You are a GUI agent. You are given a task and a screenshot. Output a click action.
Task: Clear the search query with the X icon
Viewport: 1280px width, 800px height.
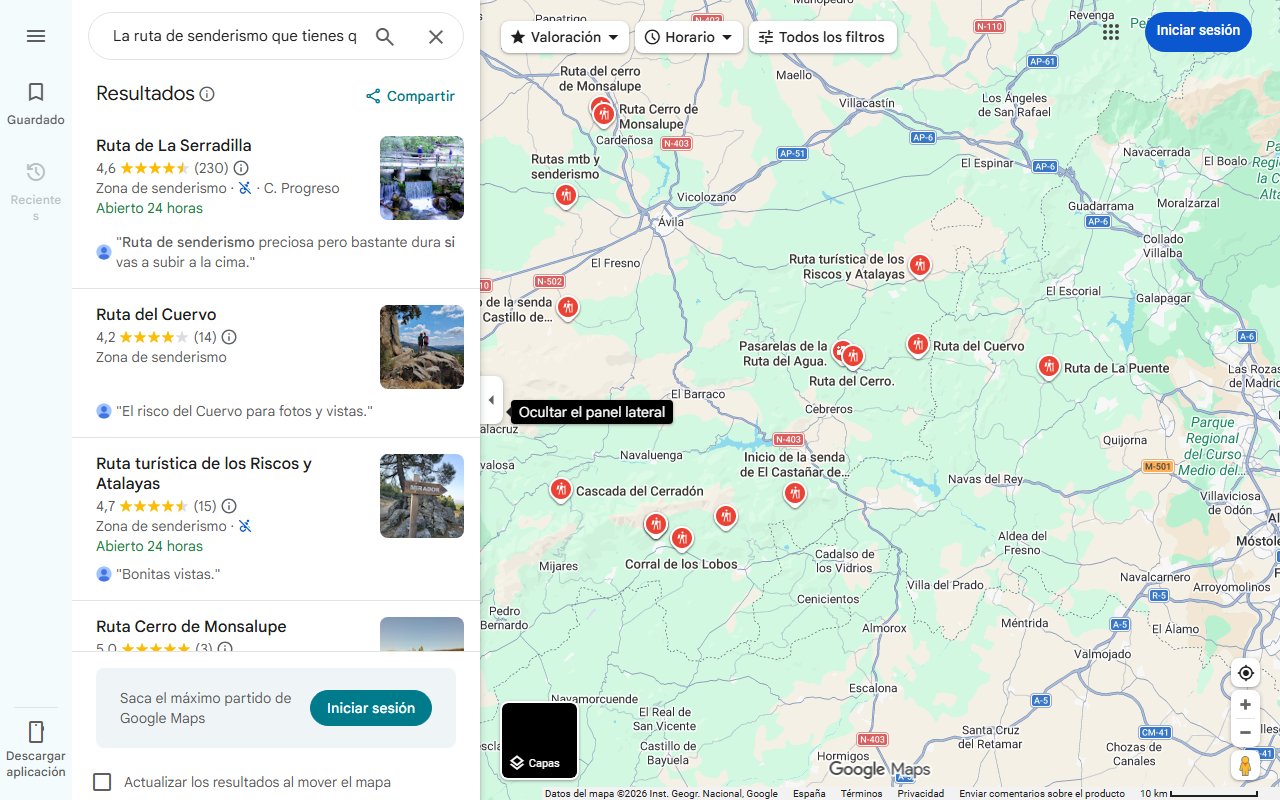[x=436, y=36]
